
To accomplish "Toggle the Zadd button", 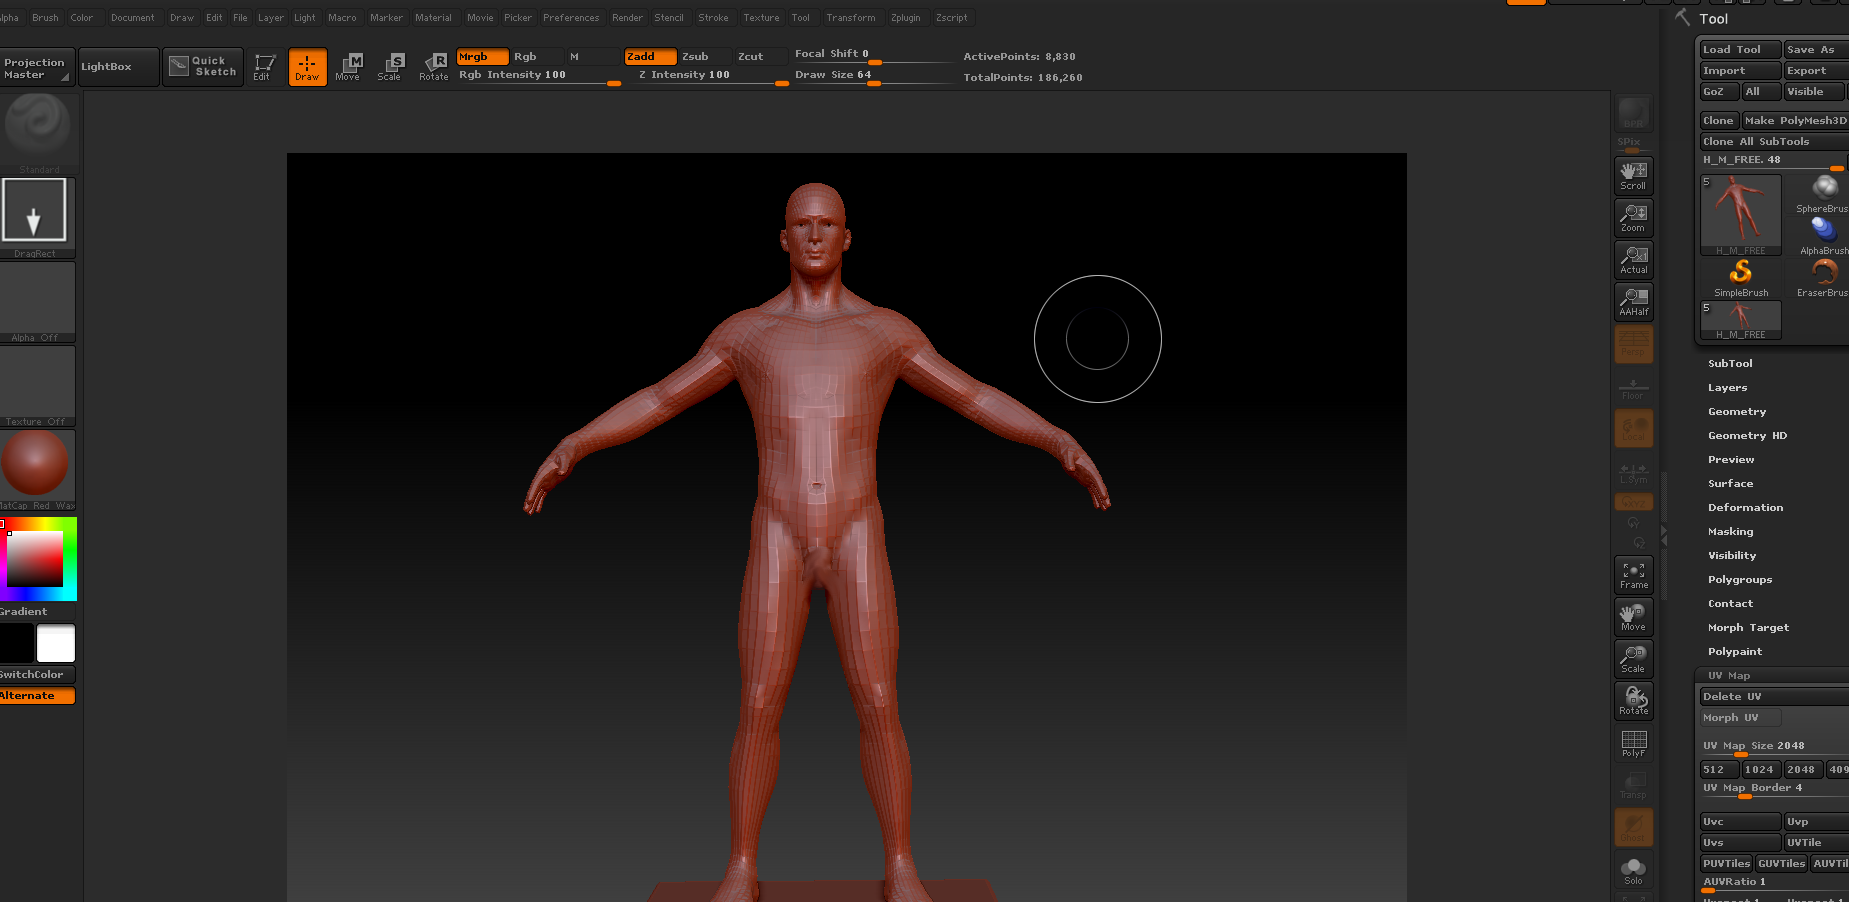I will coord(650,57).
